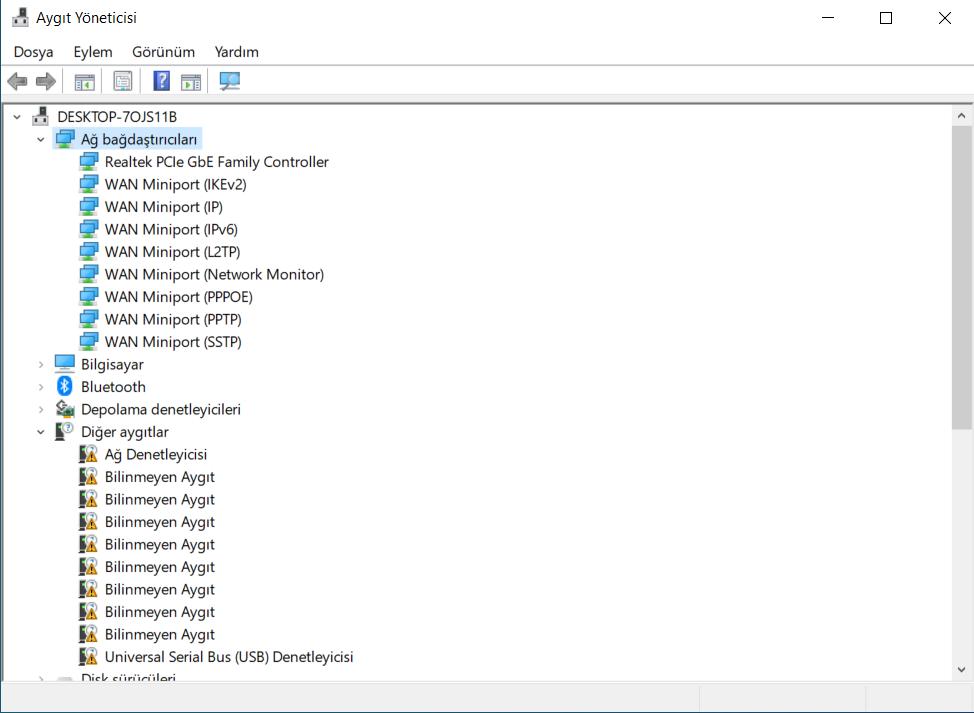Image resolution: width=974 pixels, height=713 pixels.
Task: Toggle the action pane toolbar icon
Action: (x=191, y=81)
